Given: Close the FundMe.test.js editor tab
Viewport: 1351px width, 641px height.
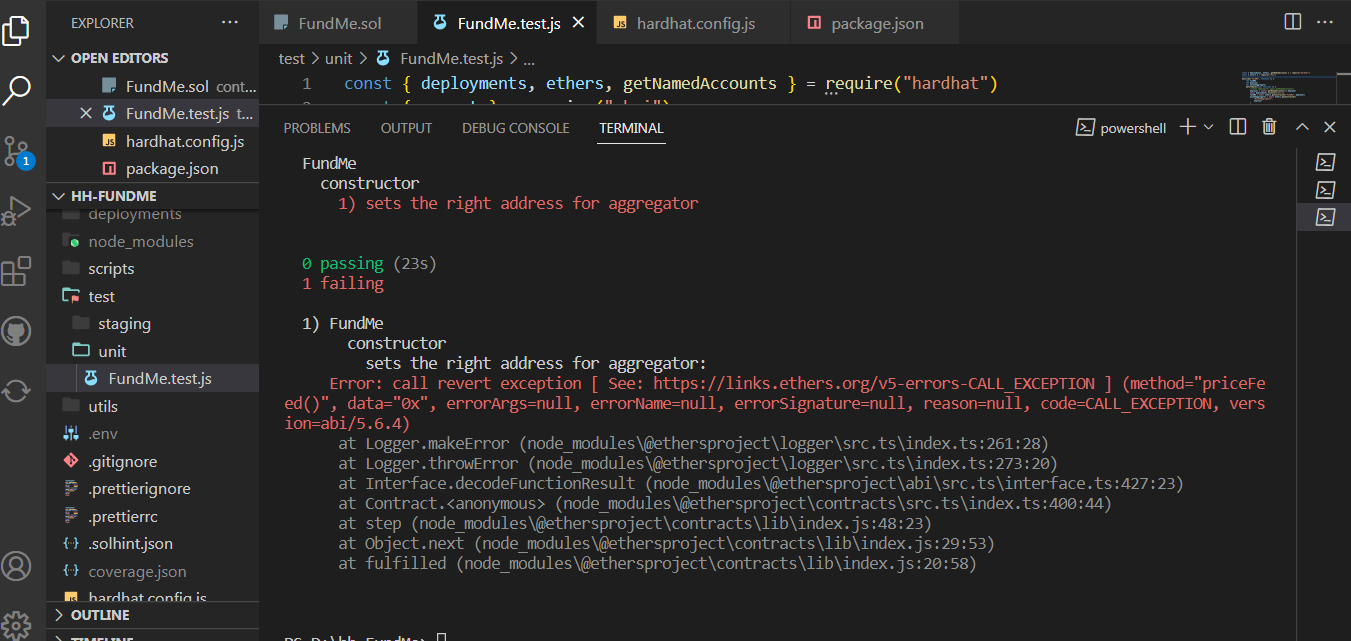Looking at the screenshot, I should pyautogui.click(x=578, y=22).
